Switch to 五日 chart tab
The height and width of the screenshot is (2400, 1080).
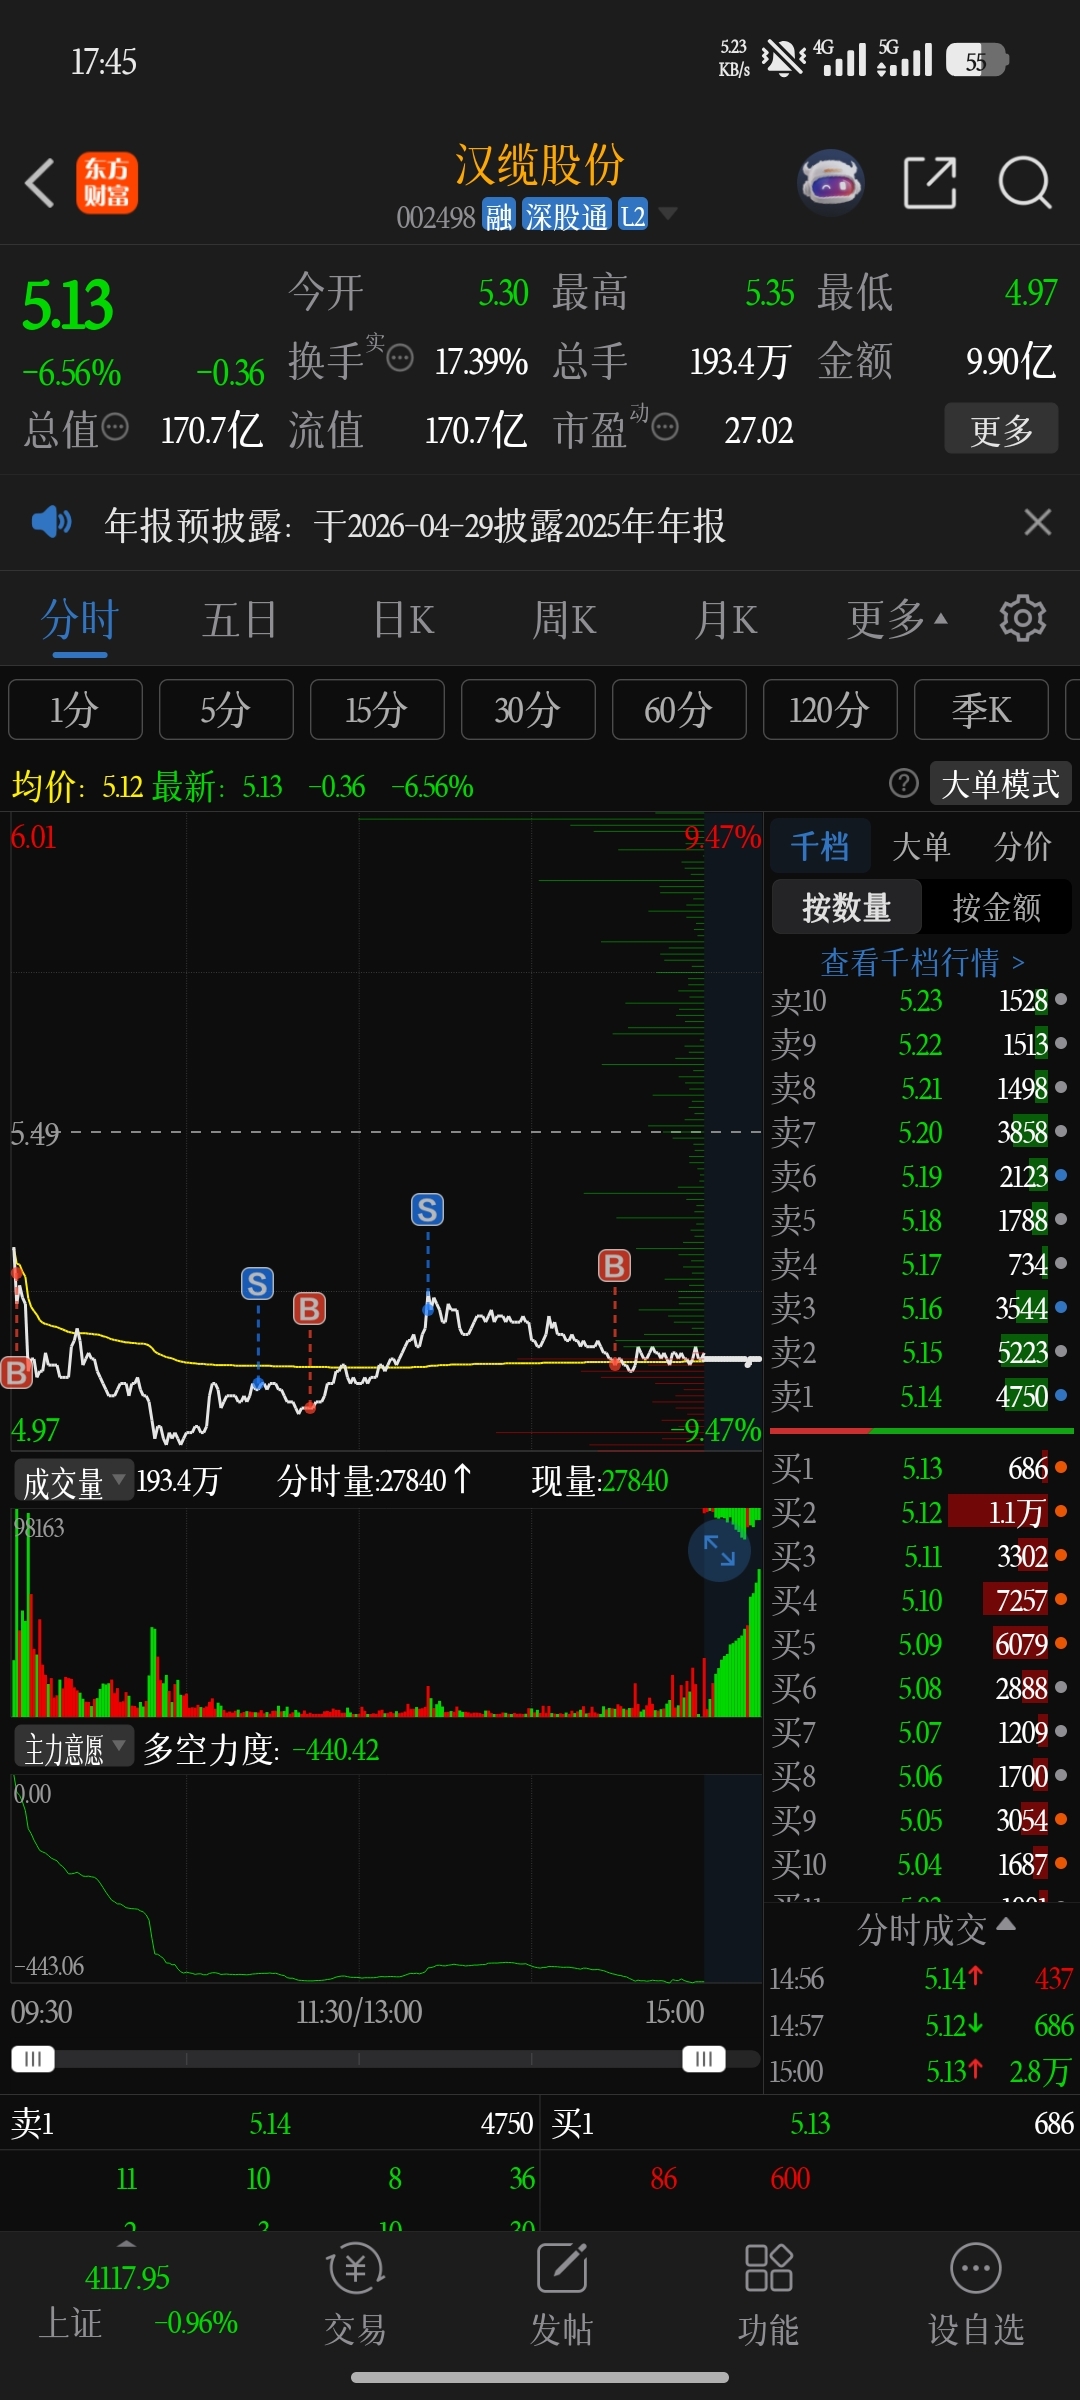(x=240, y=619)
